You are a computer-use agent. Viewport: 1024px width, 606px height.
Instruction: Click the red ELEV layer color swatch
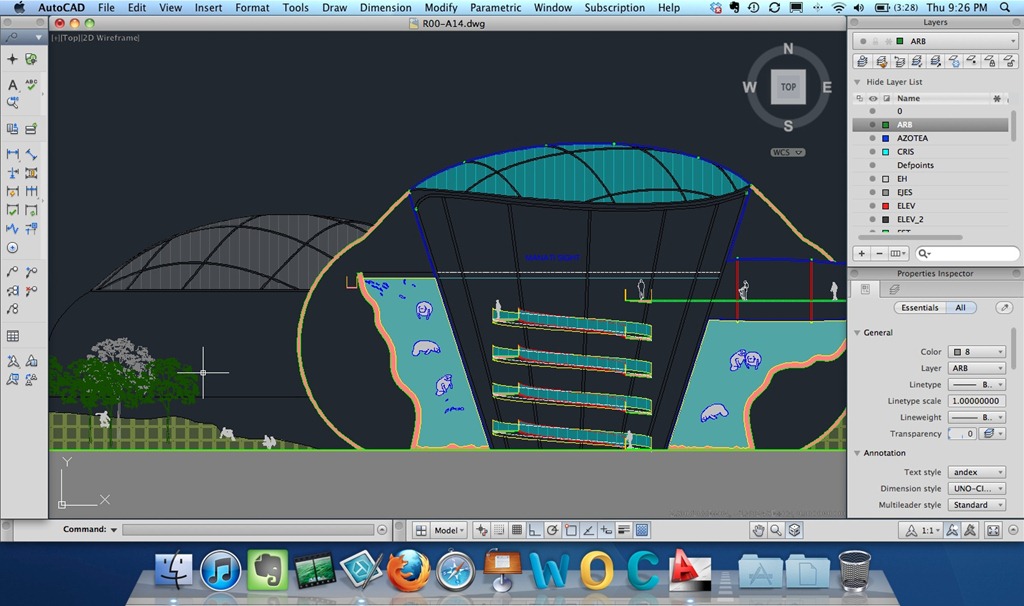tap(886, 205)
